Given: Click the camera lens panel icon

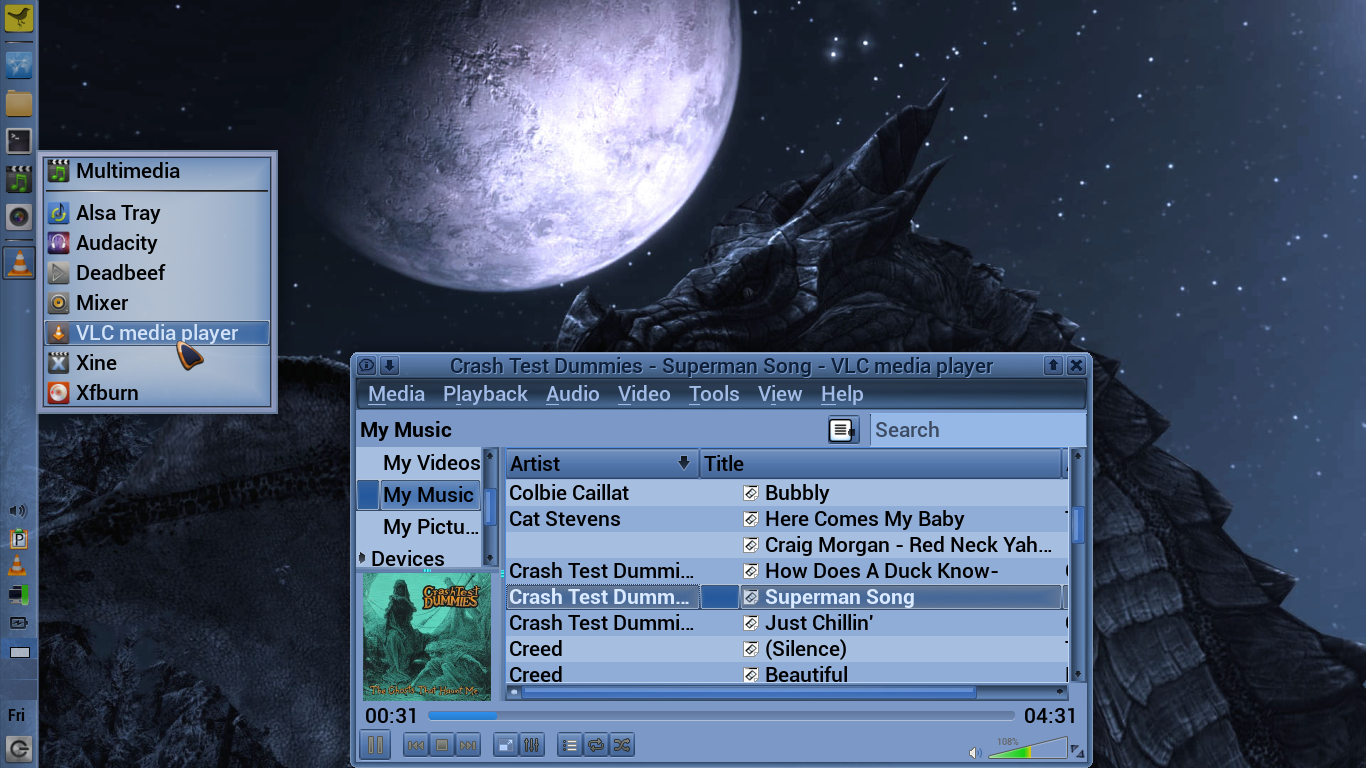Looking at the screenshot, I should (19, 217).
